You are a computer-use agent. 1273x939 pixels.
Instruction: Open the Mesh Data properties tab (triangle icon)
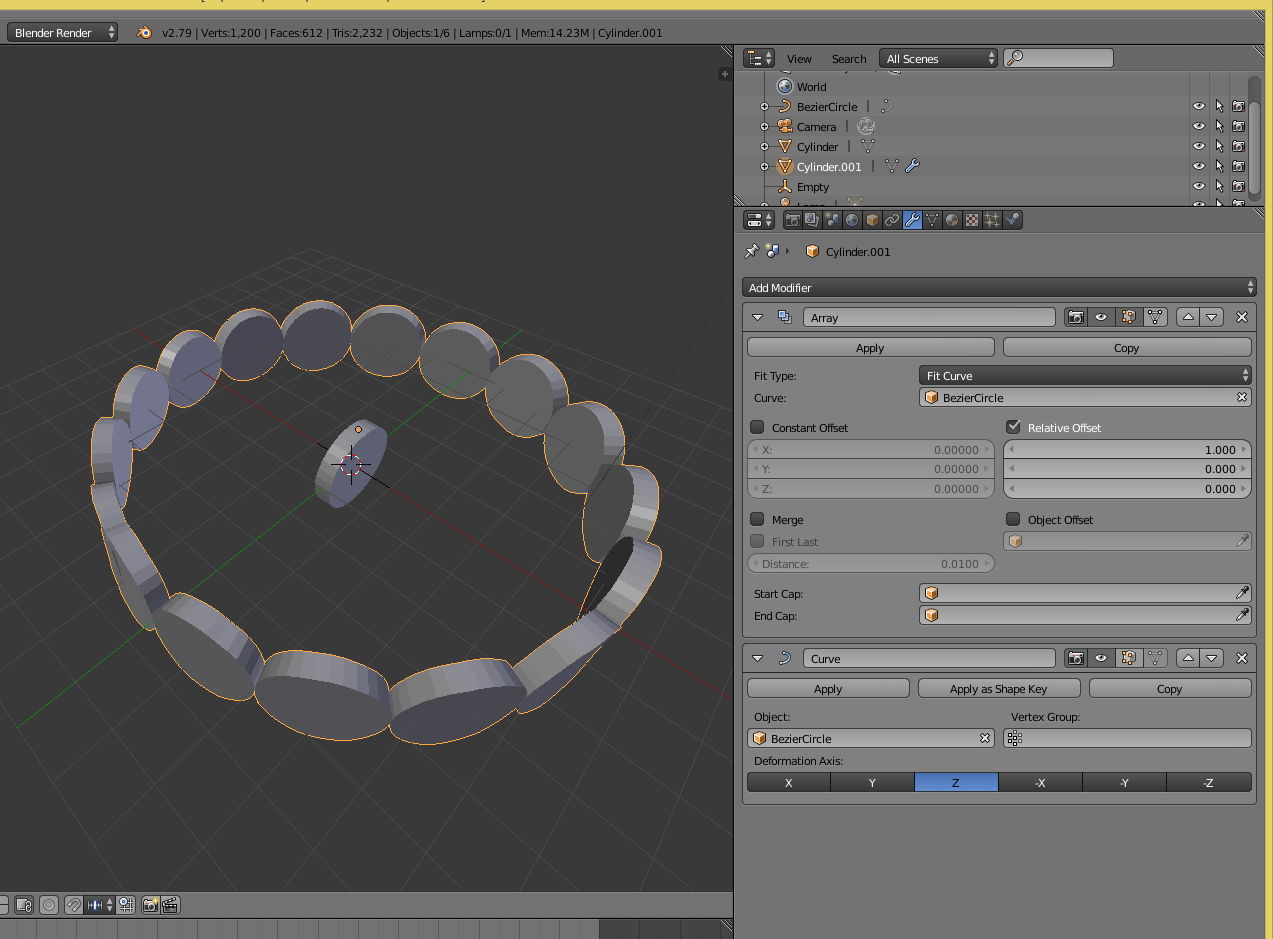click(932, 220)
